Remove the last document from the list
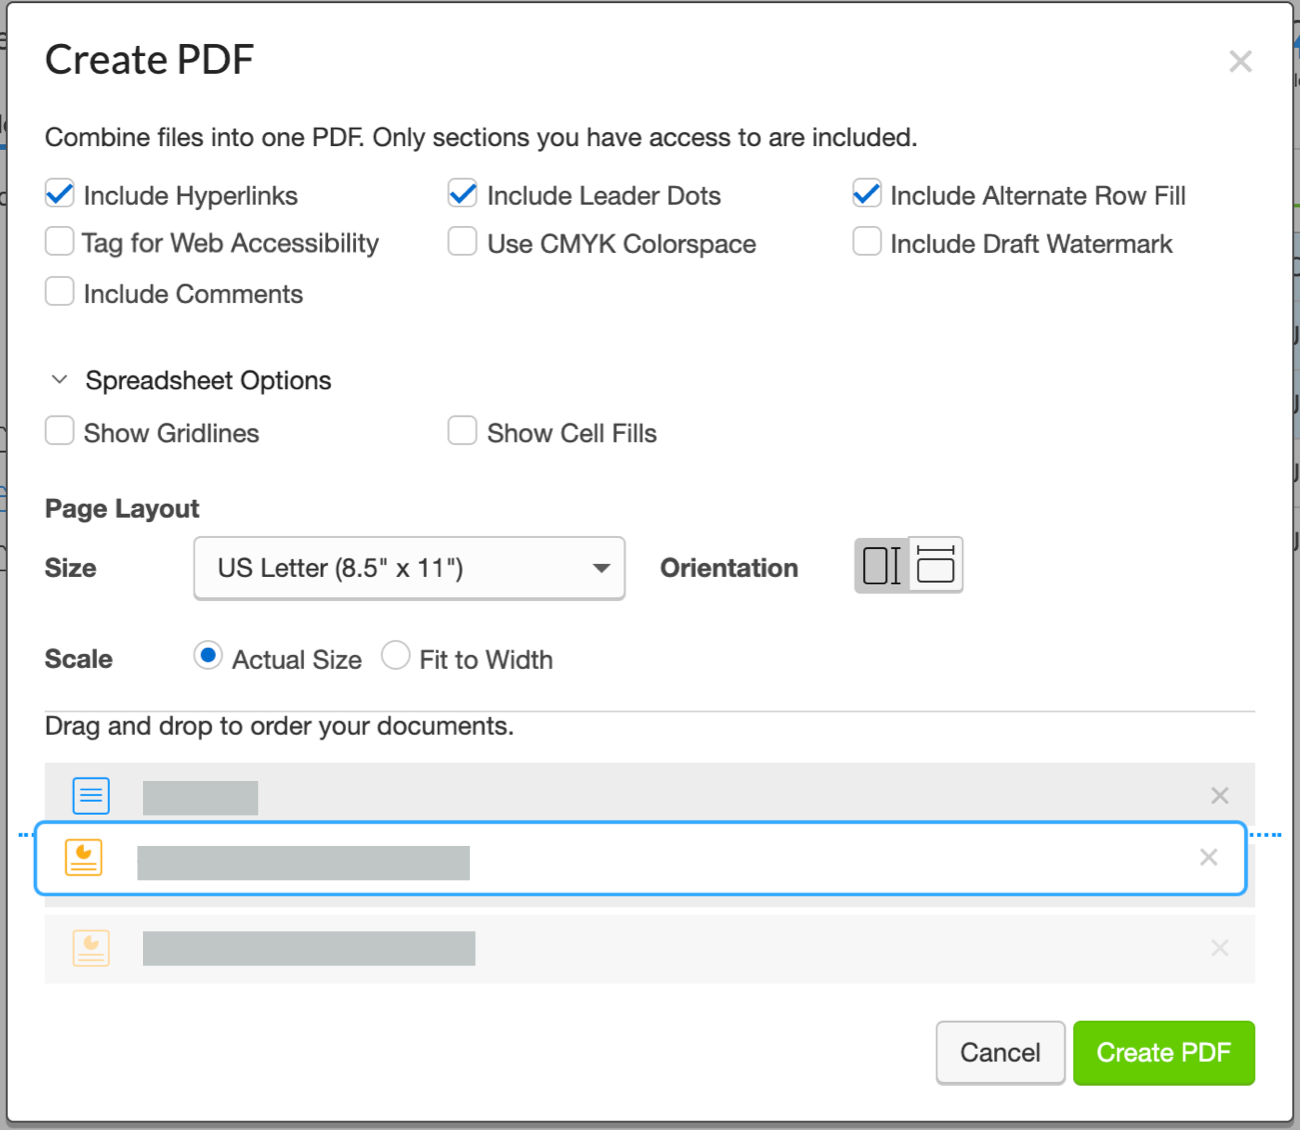The height and width of the screenshot is (1130, 1300). [x=1219, y=948]
